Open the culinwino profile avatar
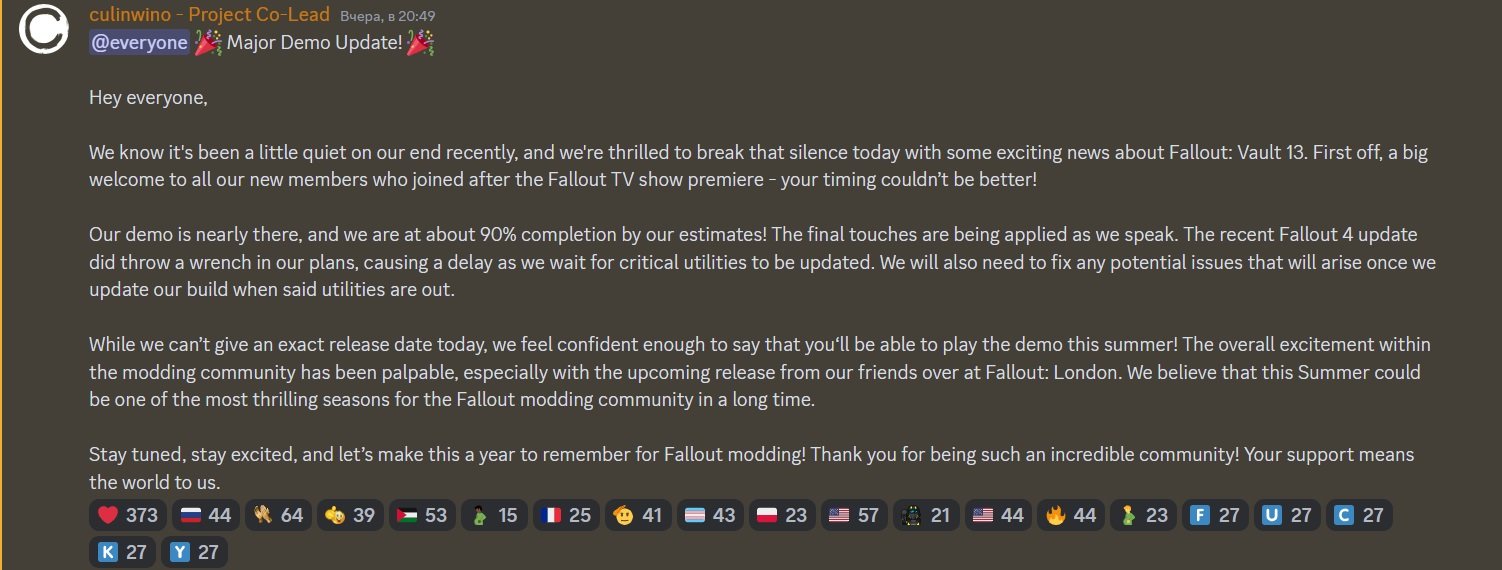This screenshot has width=1502, height=570. (x=44, y=28)
